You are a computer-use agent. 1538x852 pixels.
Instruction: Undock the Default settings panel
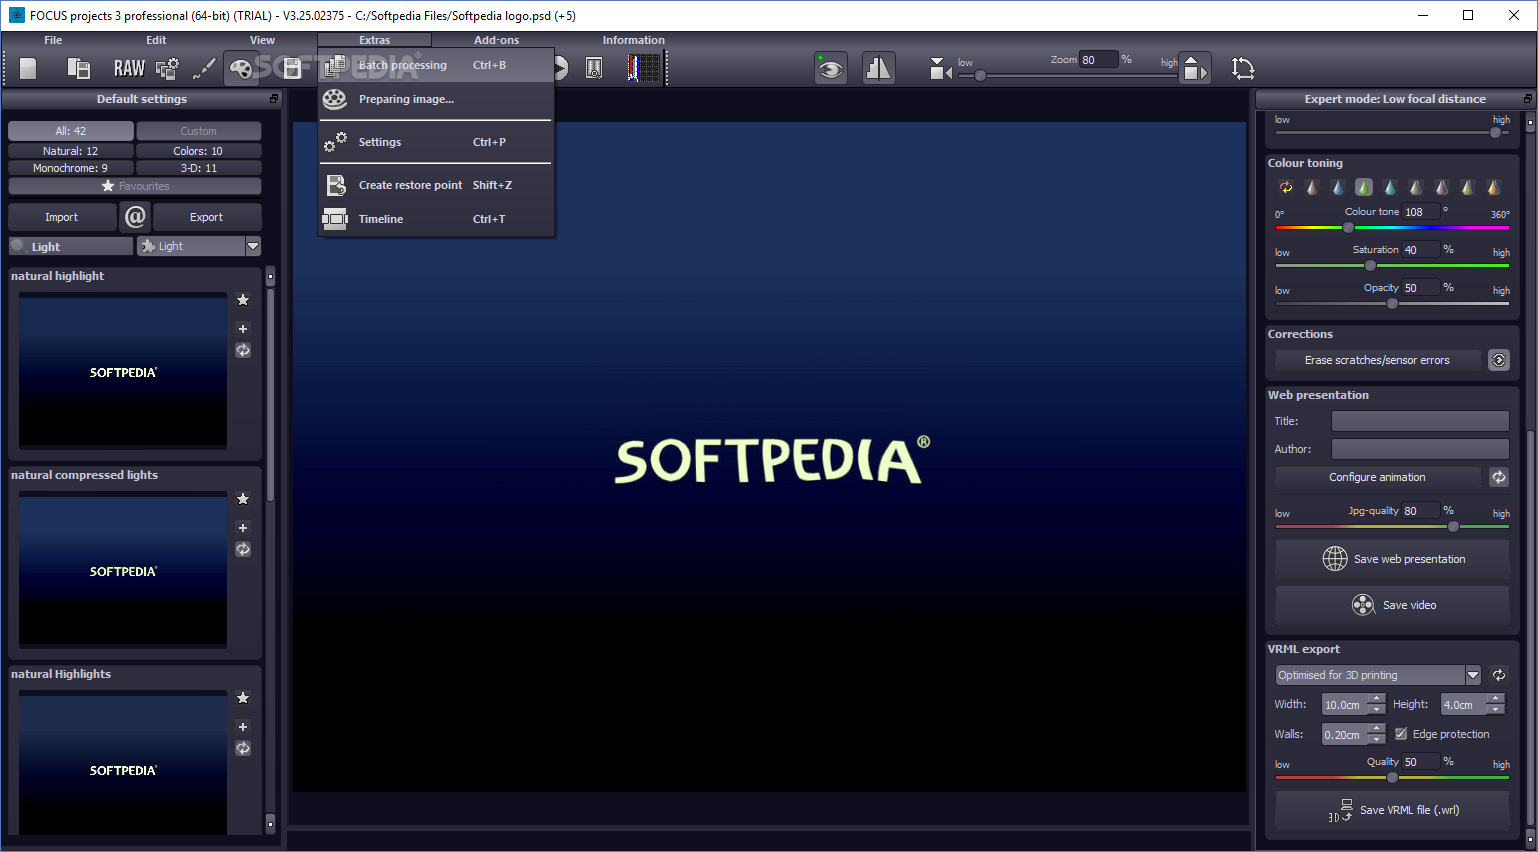coord(274,99)
